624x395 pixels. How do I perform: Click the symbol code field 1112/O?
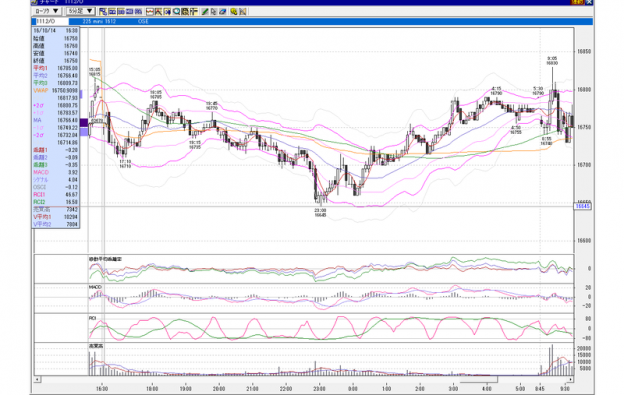pyautogui.click(x=51, y=21)
